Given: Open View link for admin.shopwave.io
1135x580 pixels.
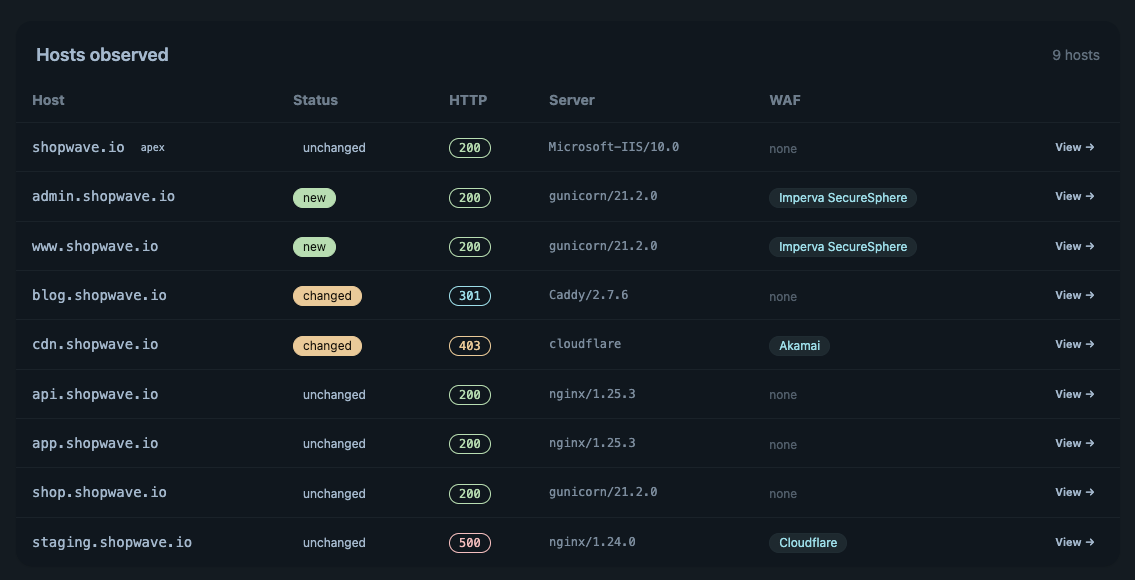Looking at the screenshot, I should (x=1074, y=196).
